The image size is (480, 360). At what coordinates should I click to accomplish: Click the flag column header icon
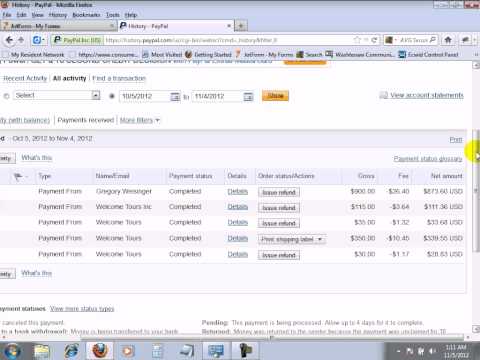[18, 176]
